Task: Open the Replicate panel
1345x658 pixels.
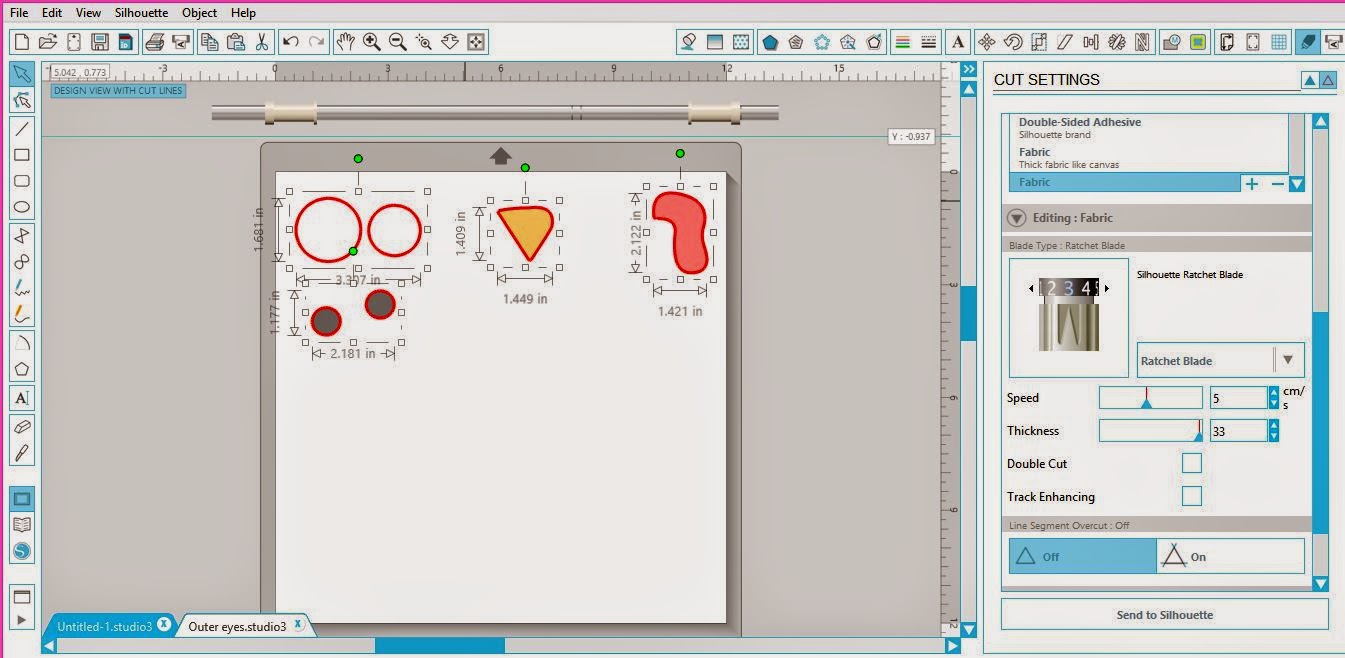Action: click(1115, 42)
